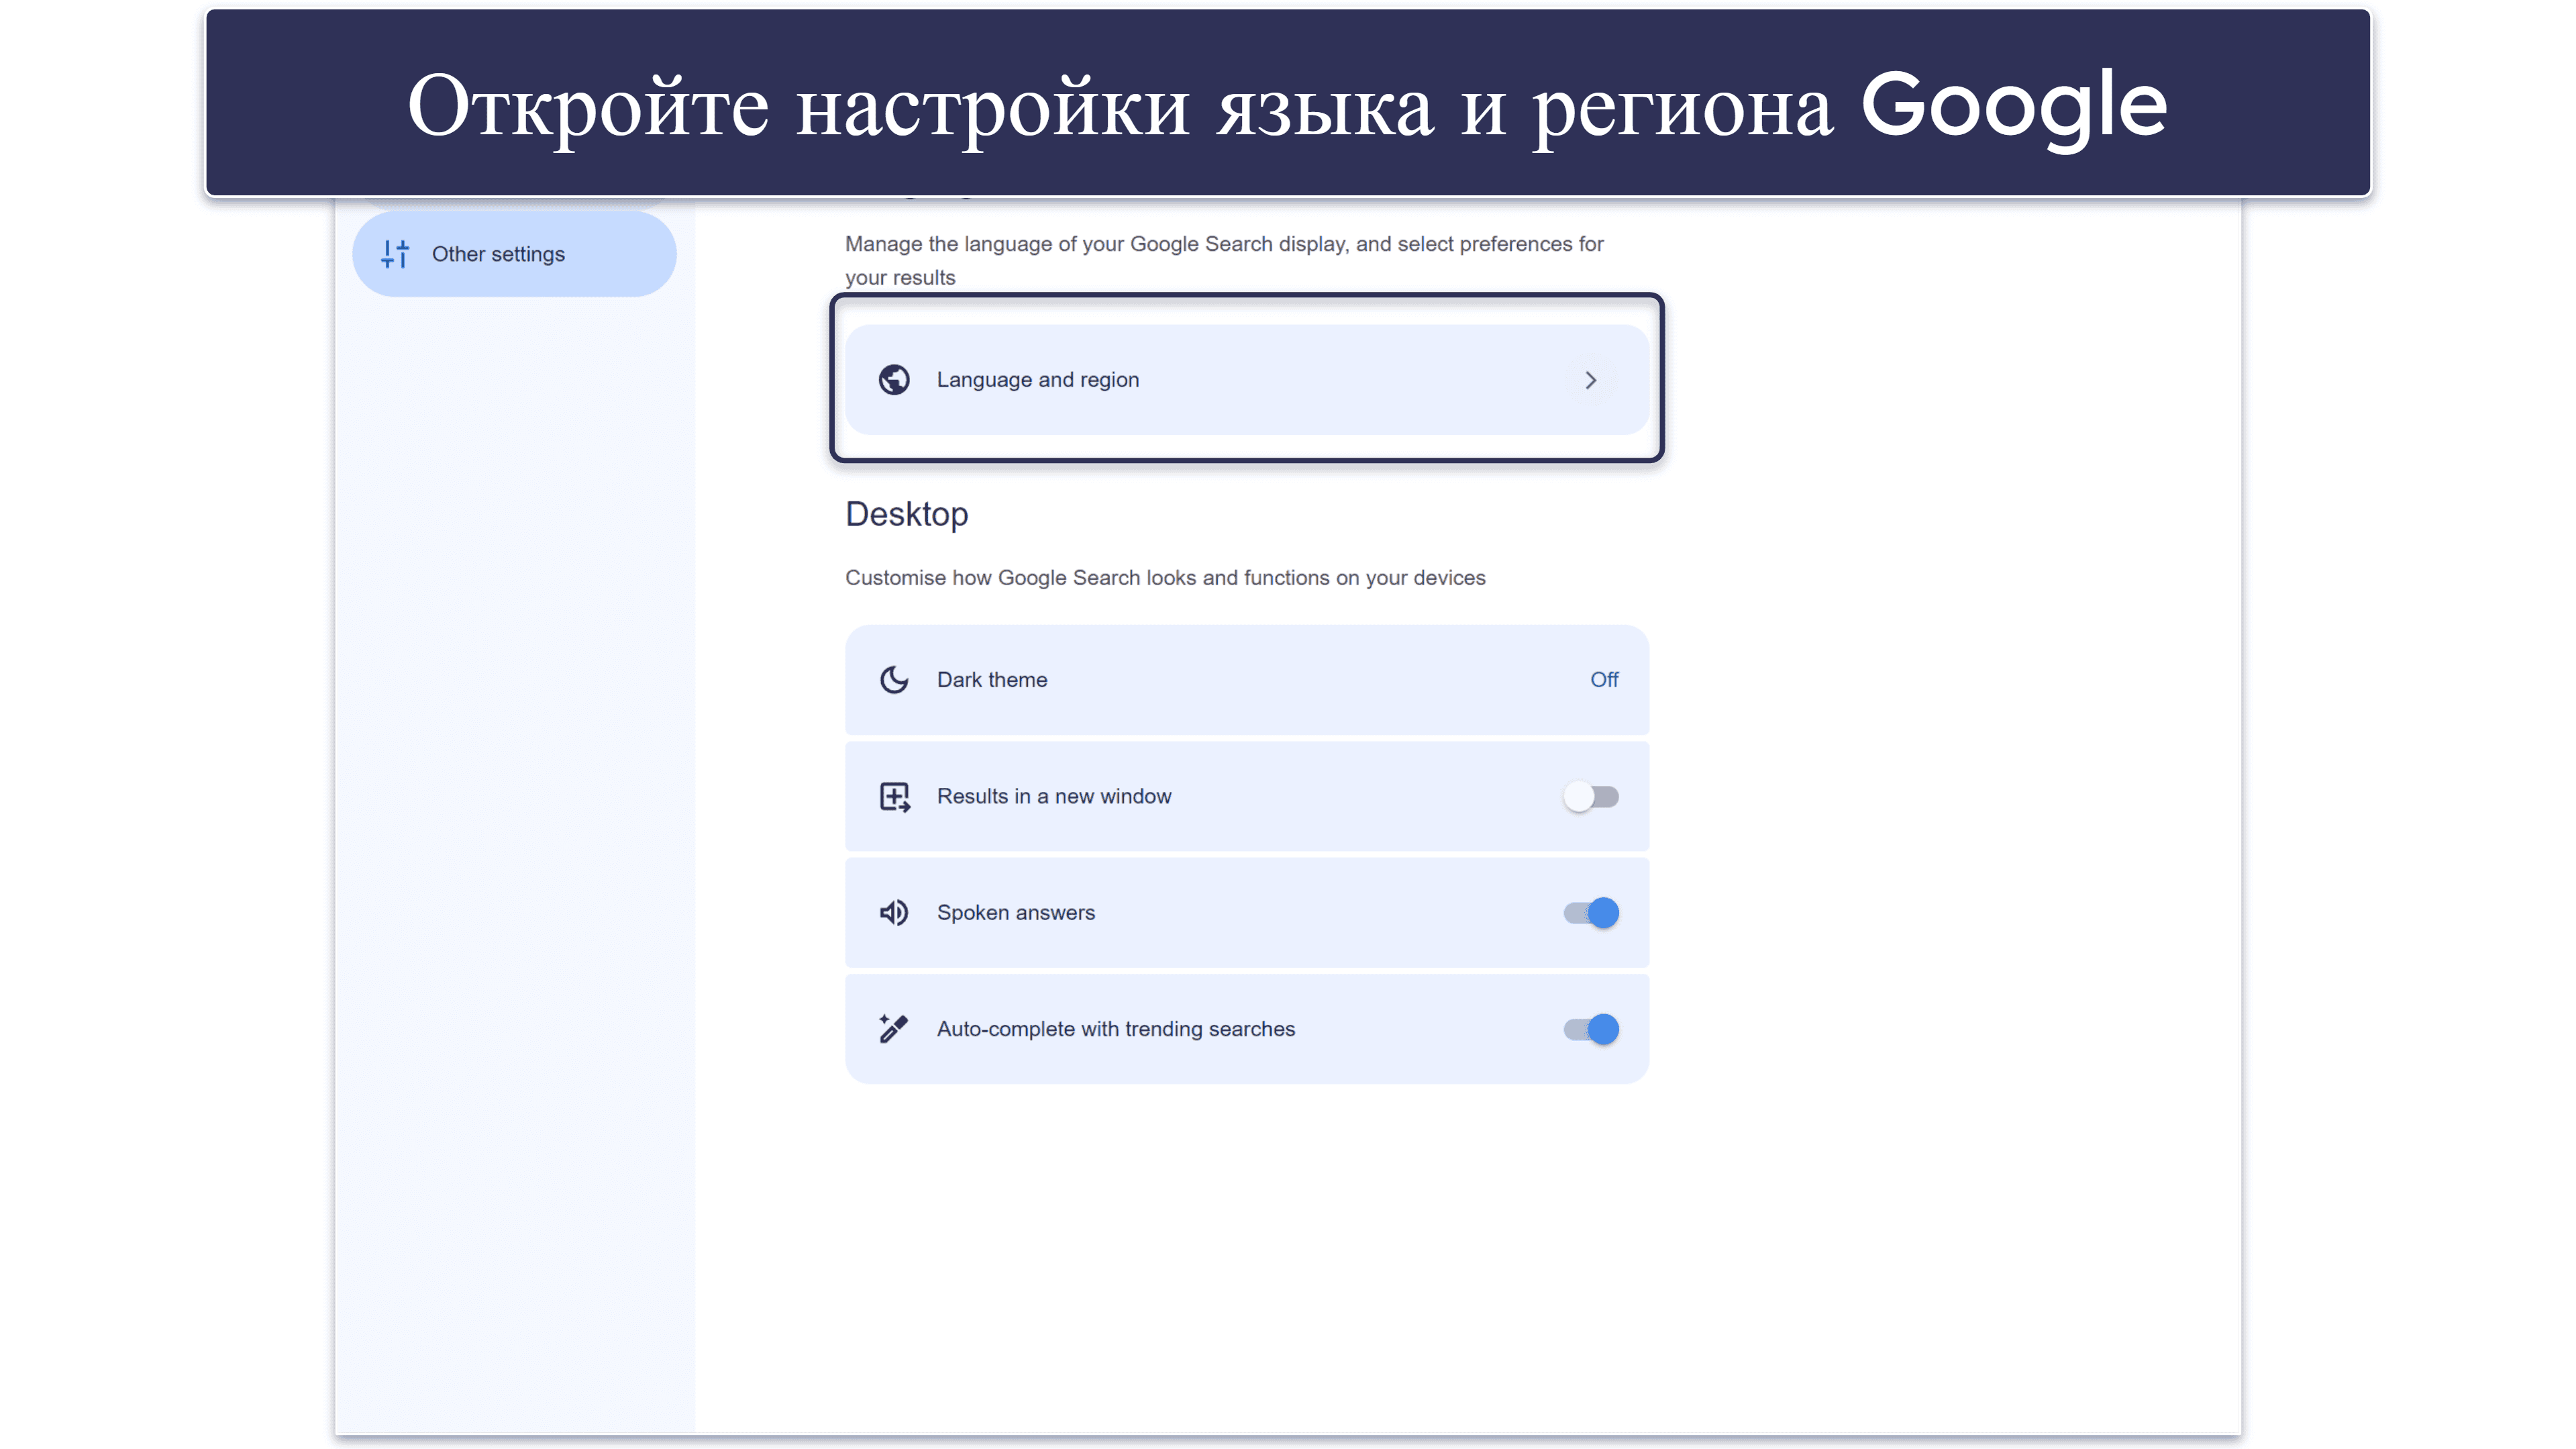Screen dimensions: 2576x1449
Task: Click the 'Manage the language of your Google Search' text
Action: tap(1224, 261)
